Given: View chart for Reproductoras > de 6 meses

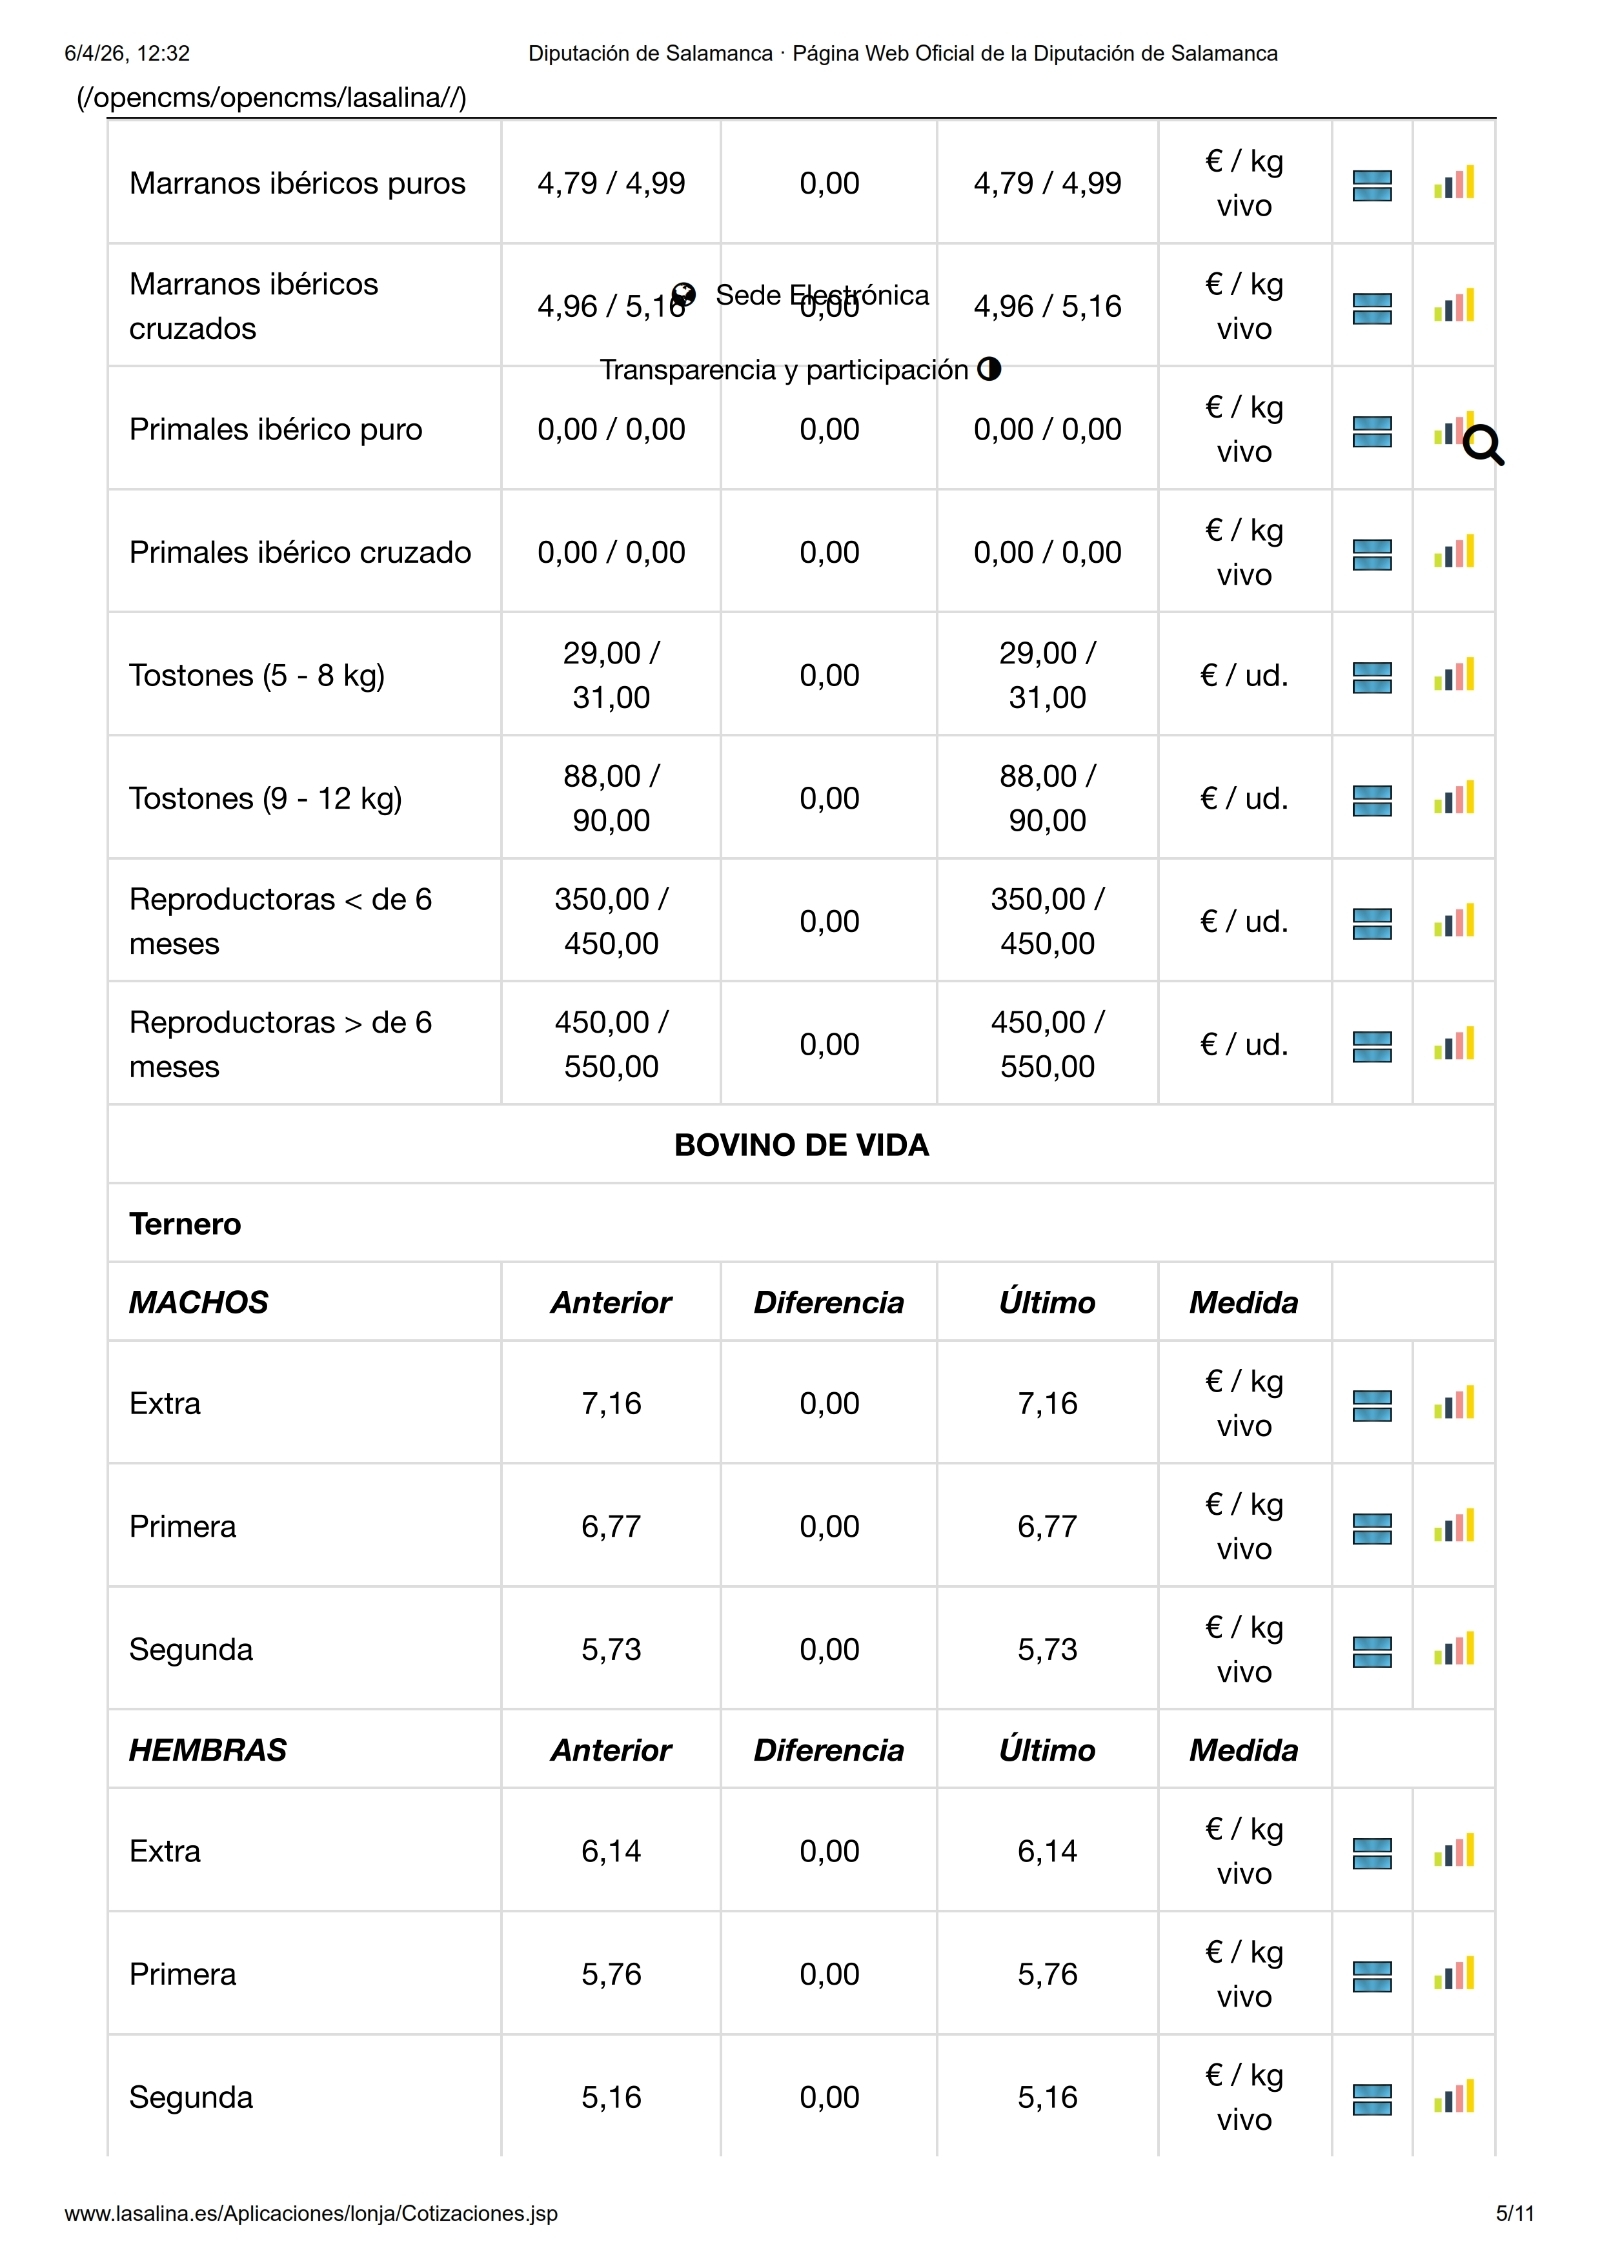Looking at the screenshot, I should [1454, 1044].
